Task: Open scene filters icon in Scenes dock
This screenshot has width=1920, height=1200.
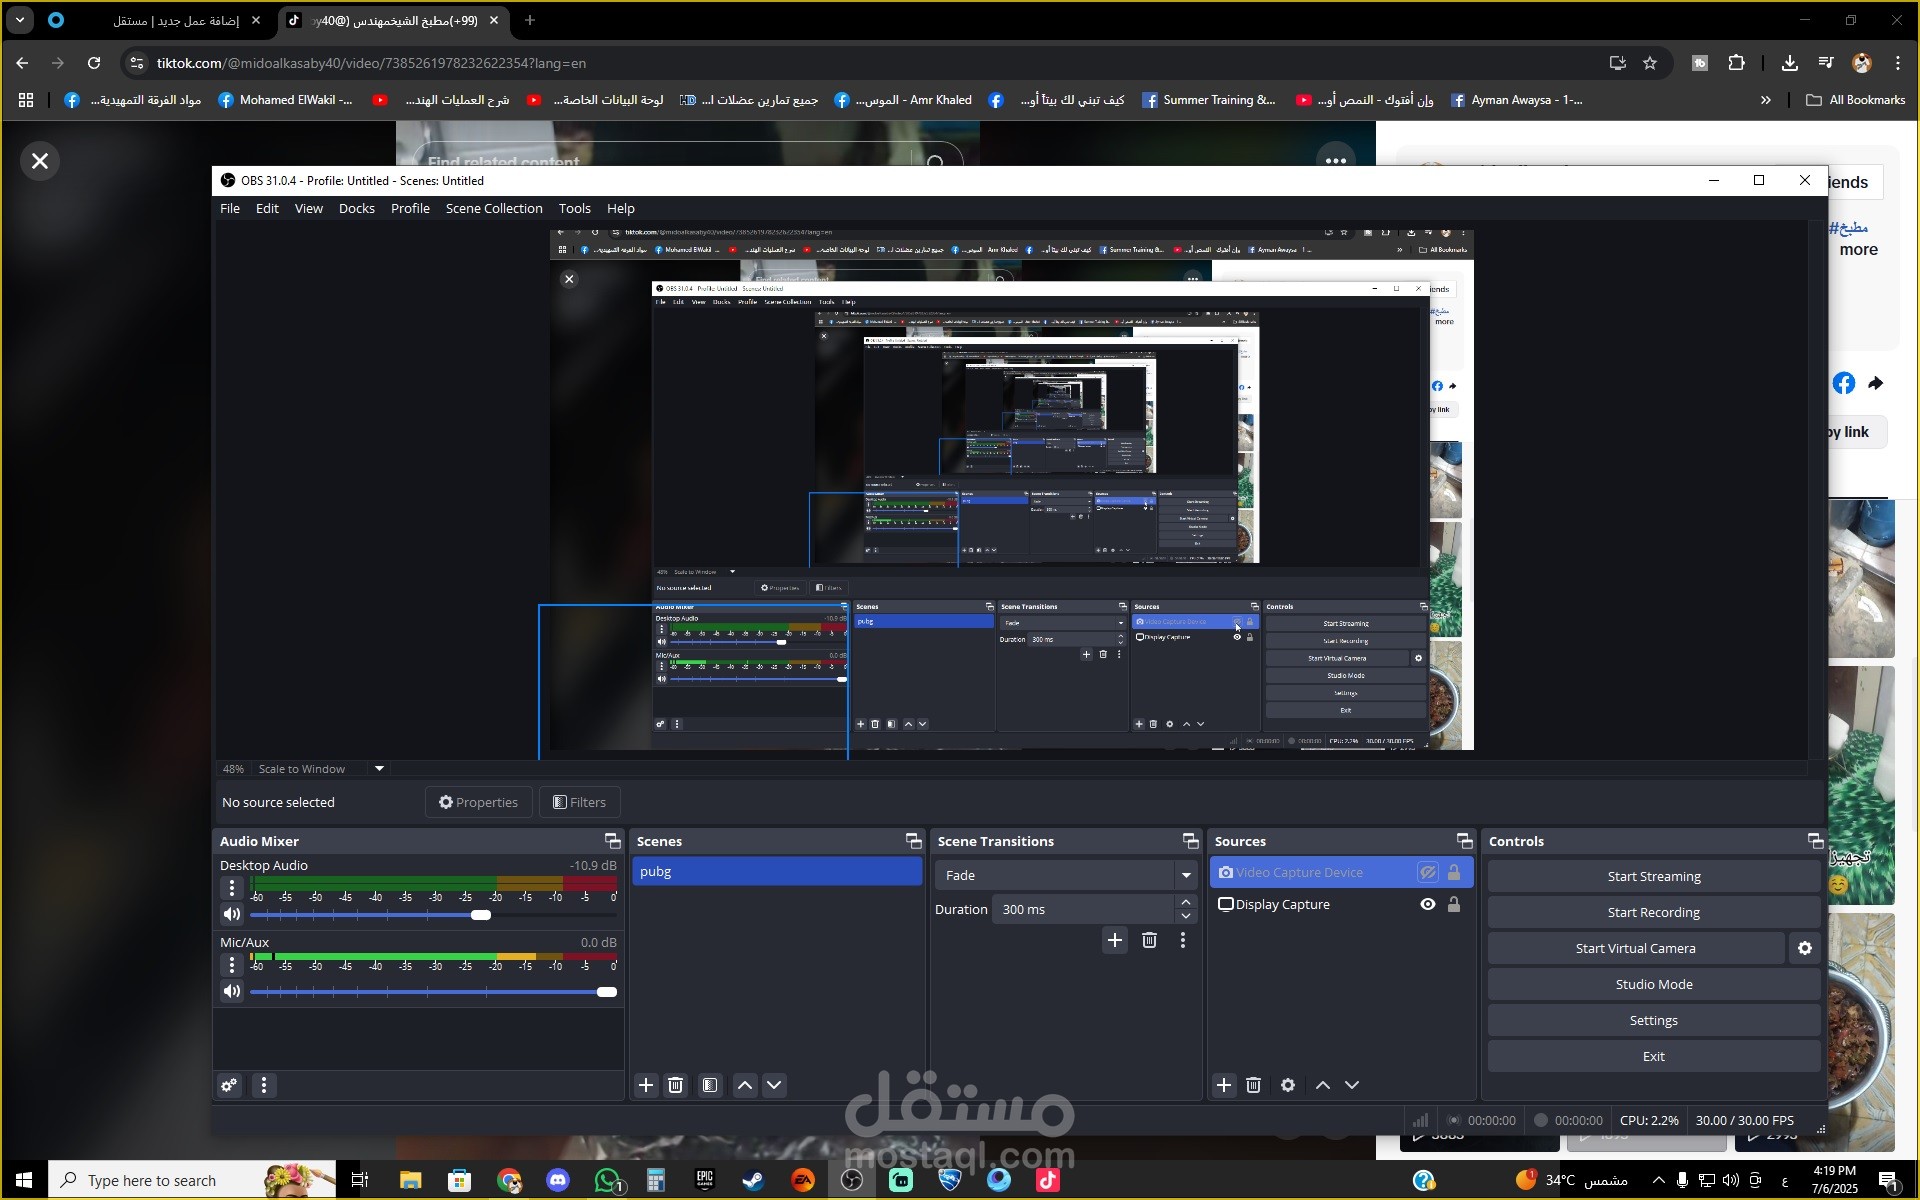Action: (x=710, y=1085)
